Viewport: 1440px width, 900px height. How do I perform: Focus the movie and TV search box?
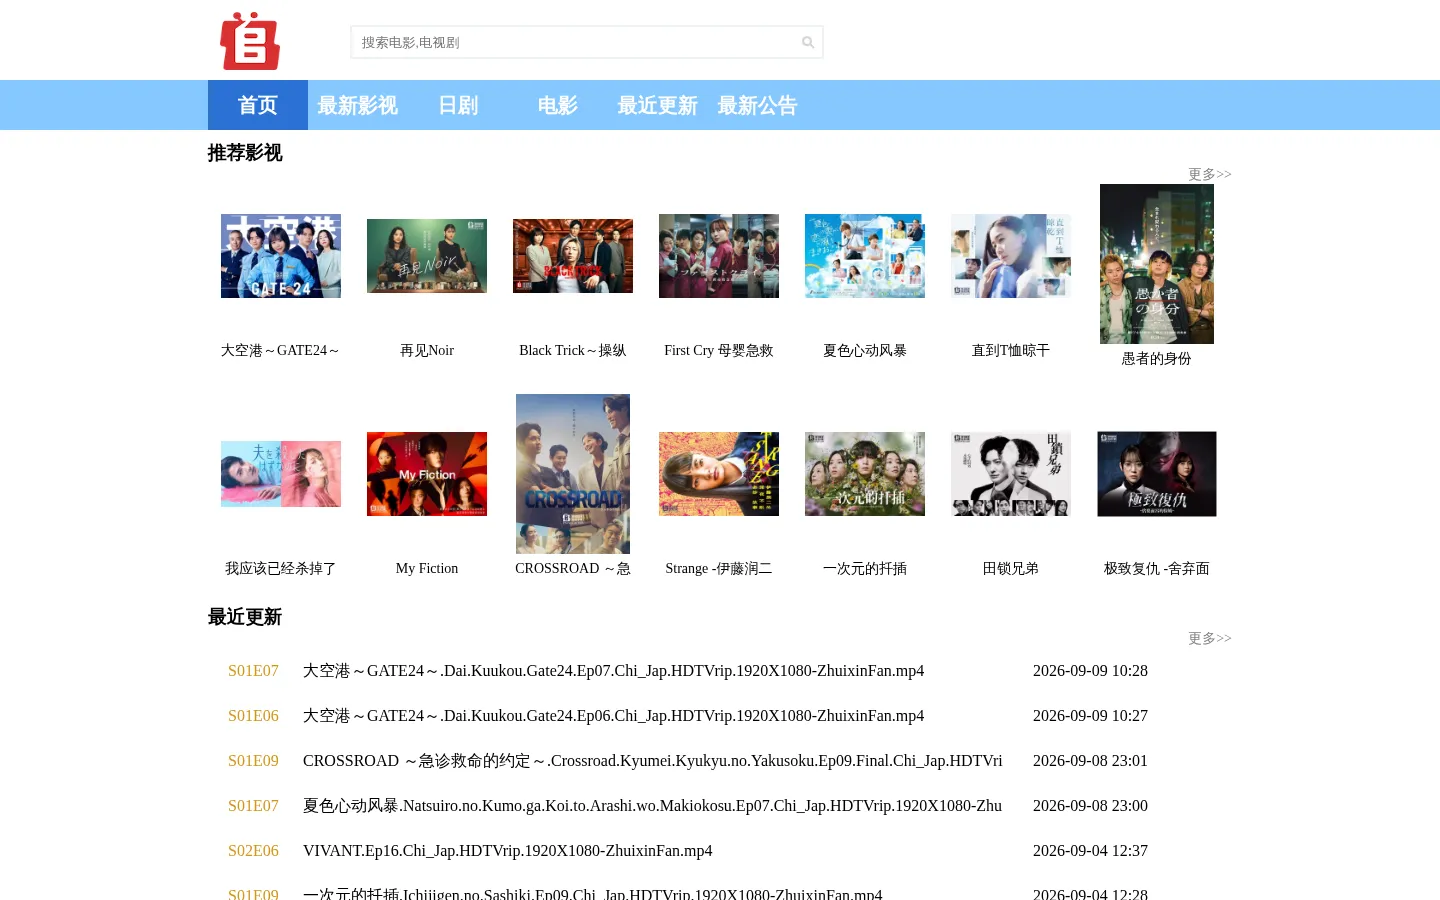pos(587,42)
